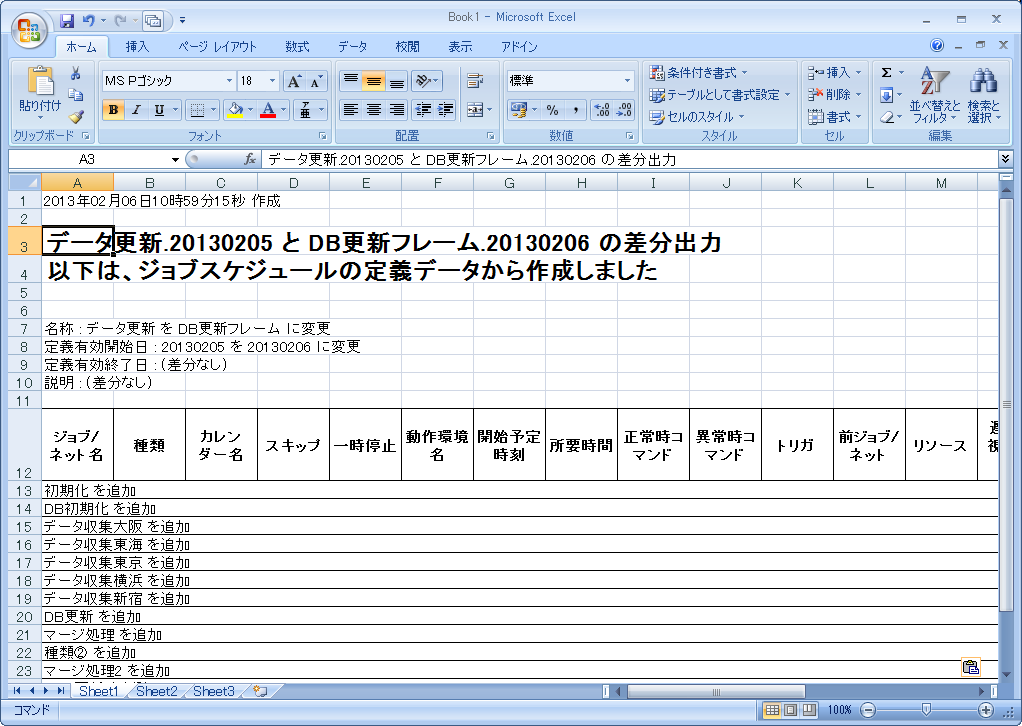The width and height of the screenshot is (1022, 726).
Task: Click the insert function fx button
Action: (250, 160)
